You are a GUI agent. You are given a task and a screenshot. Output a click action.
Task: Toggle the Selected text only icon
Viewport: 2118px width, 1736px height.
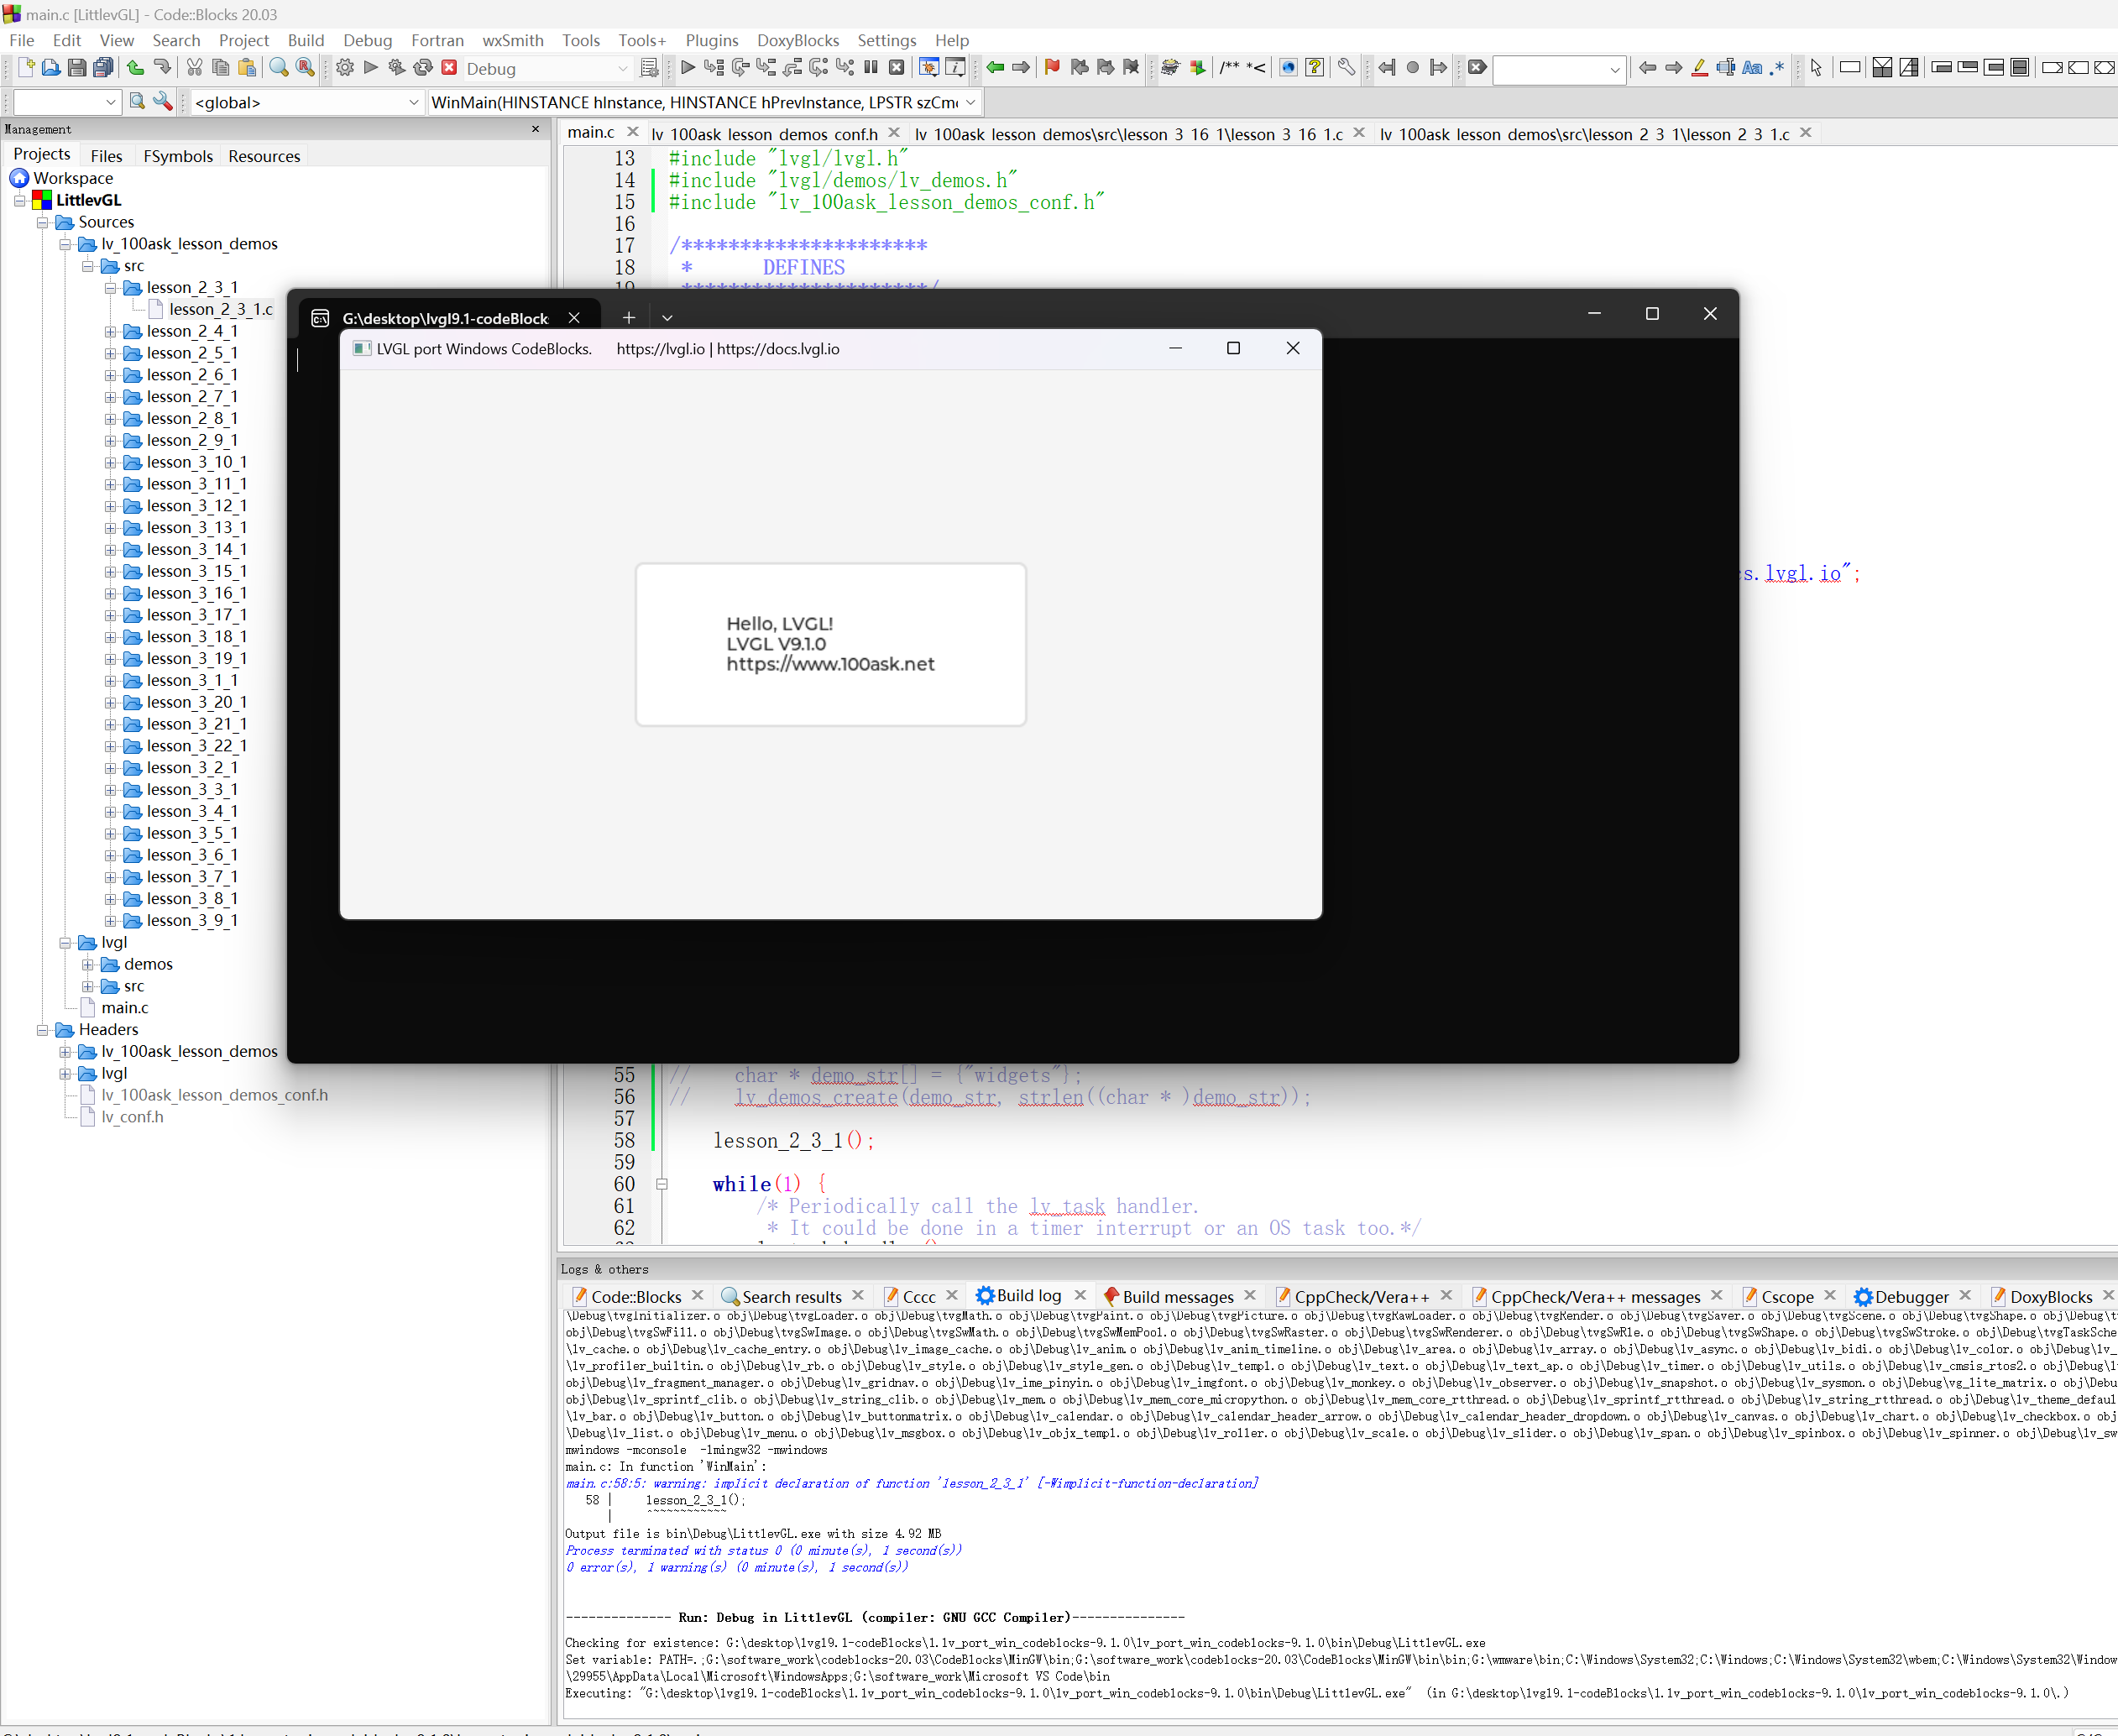(1726, 68)
